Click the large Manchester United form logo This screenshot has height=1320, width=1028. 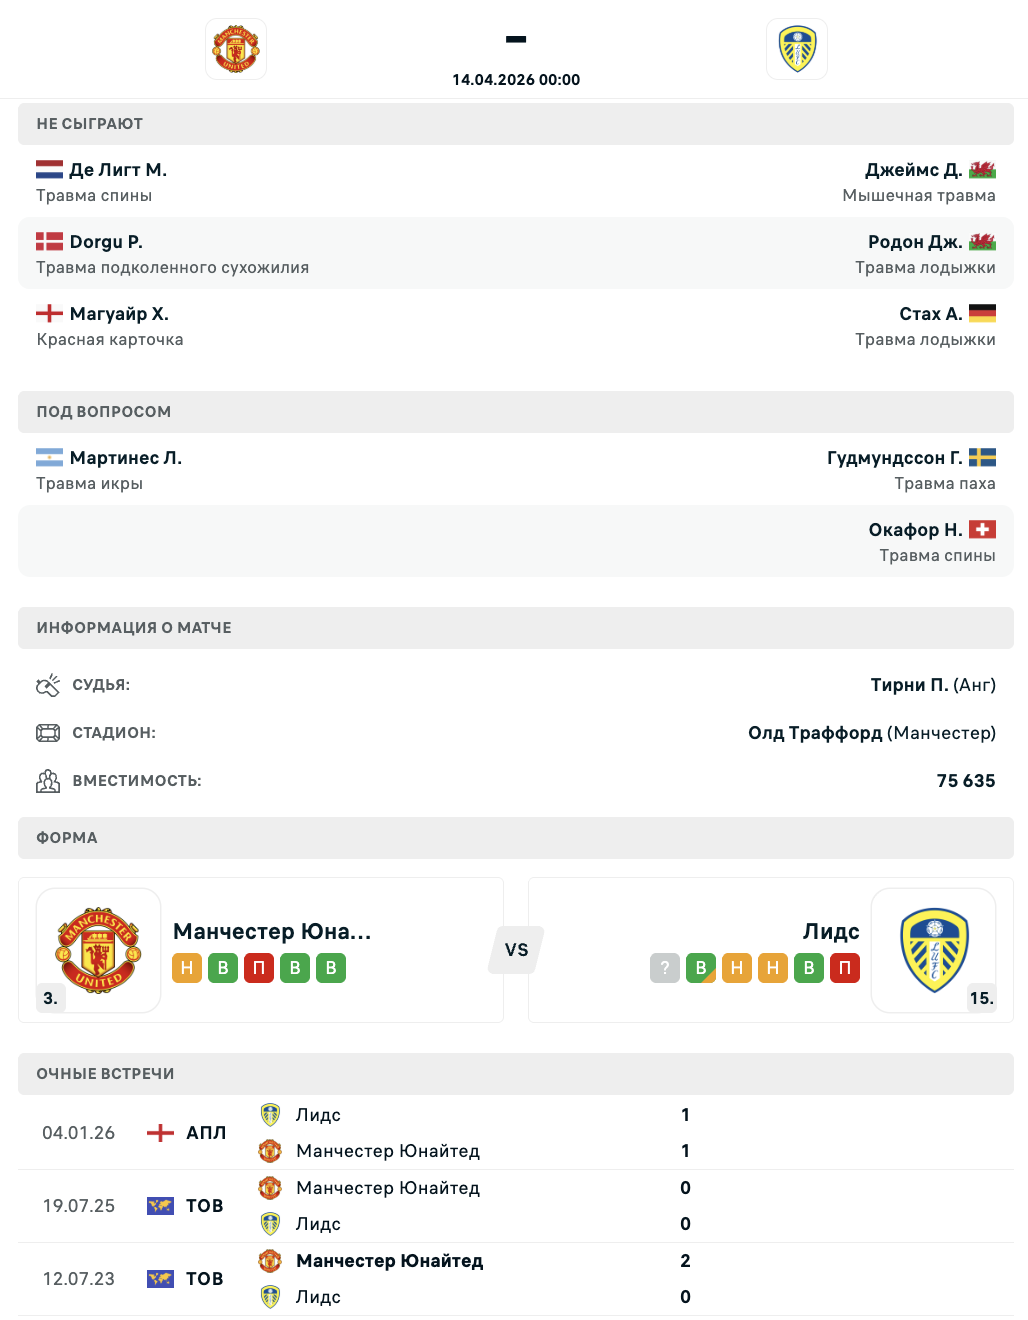(x=99, y=950)
